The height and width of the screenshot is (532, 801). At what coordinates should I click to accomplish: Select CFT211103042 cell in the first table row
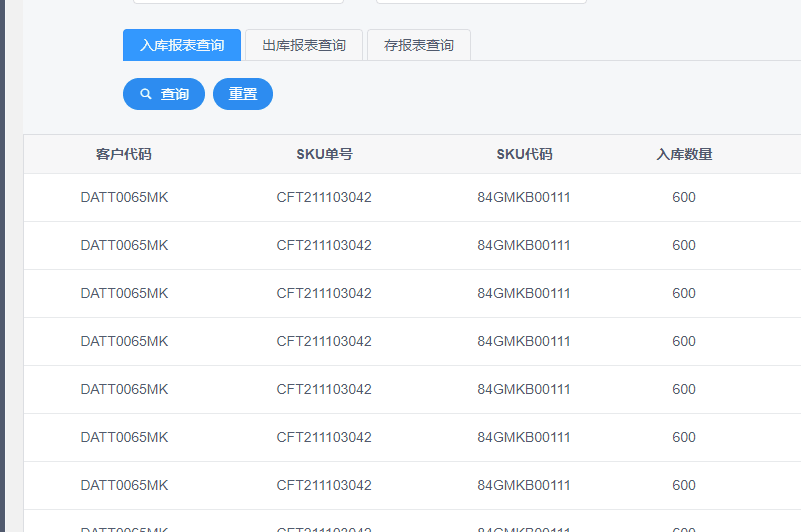click(x=324, y=197)
